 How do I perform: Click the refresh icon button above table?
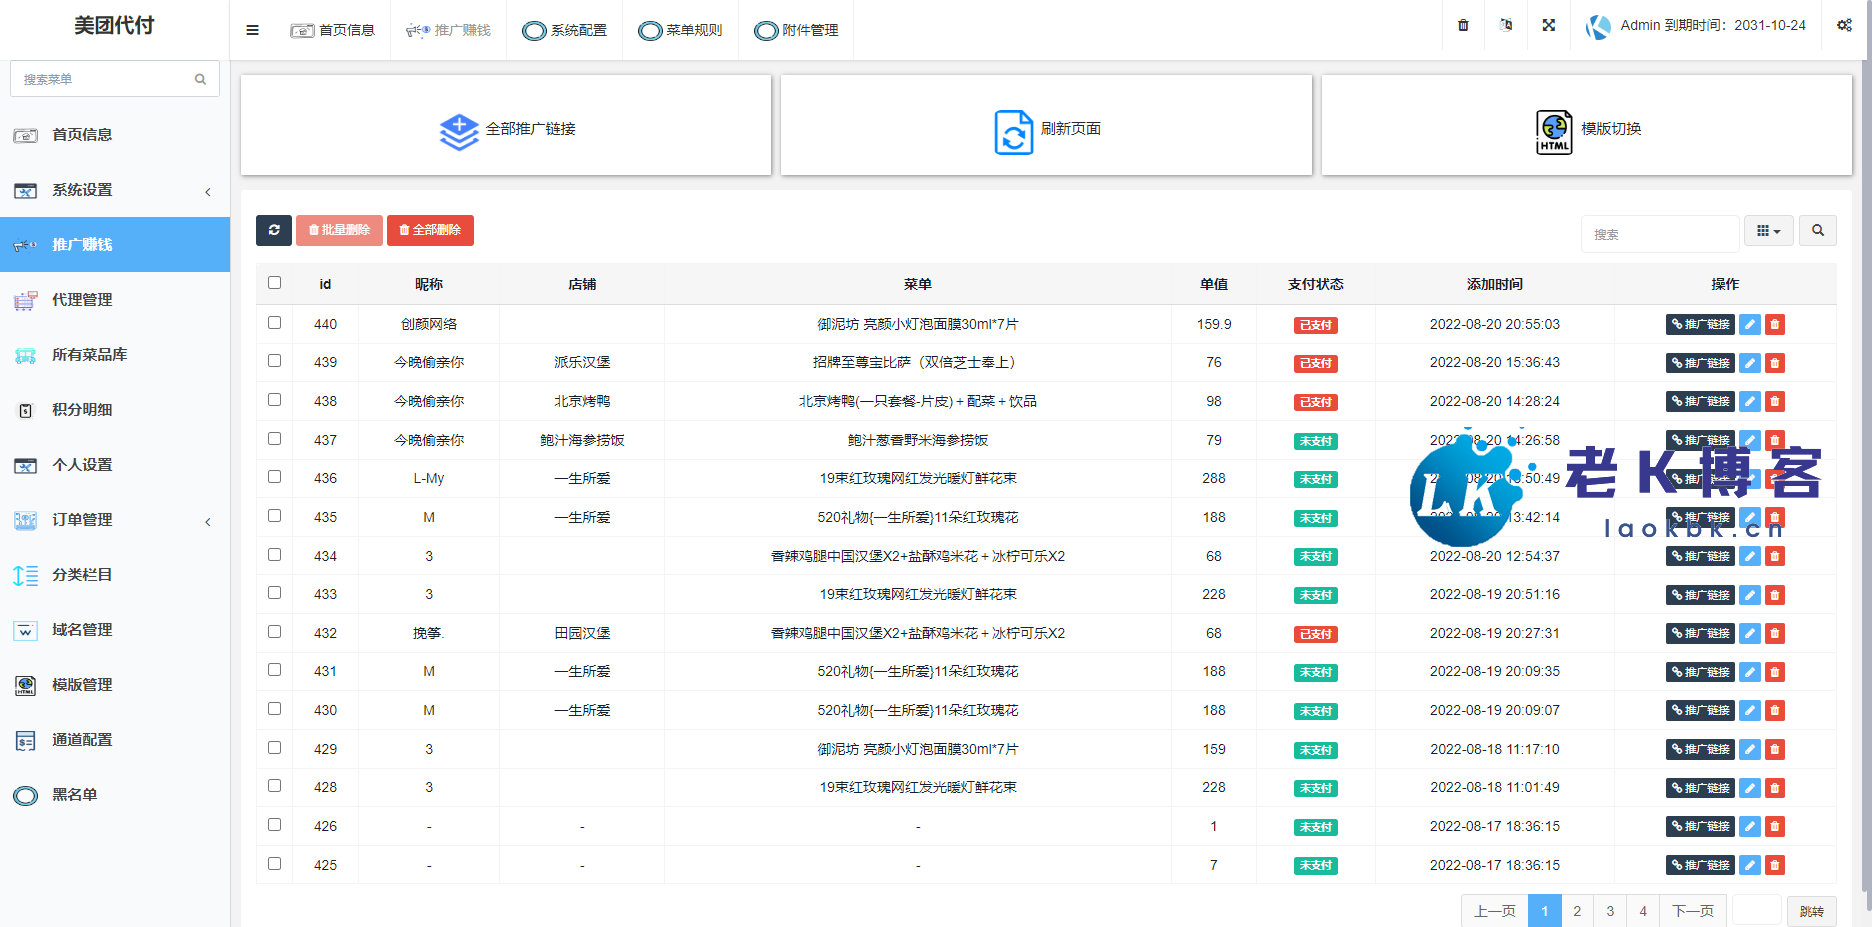coord(274,230)
